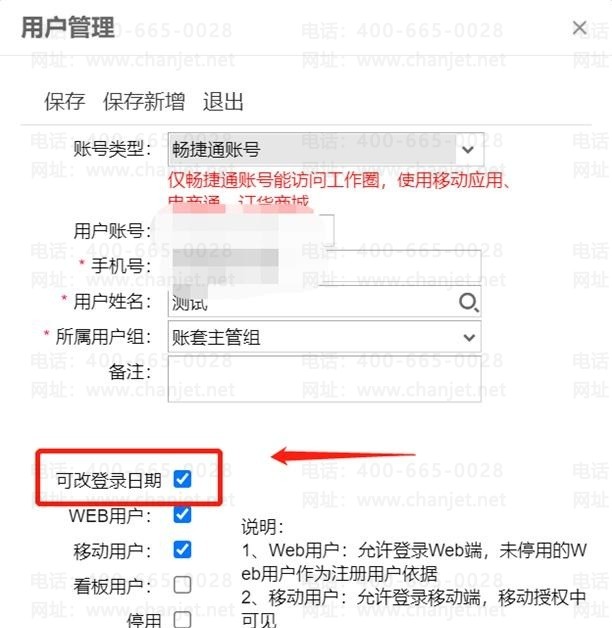
Task: Click 退出 to exit the dialog
Action: point(223,101)
